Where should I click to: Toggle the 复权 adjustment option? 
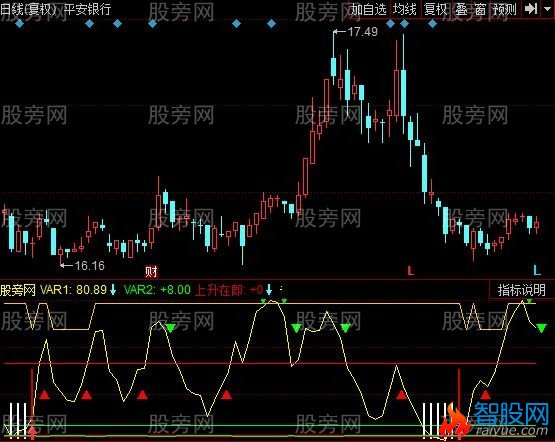point(436,9)
